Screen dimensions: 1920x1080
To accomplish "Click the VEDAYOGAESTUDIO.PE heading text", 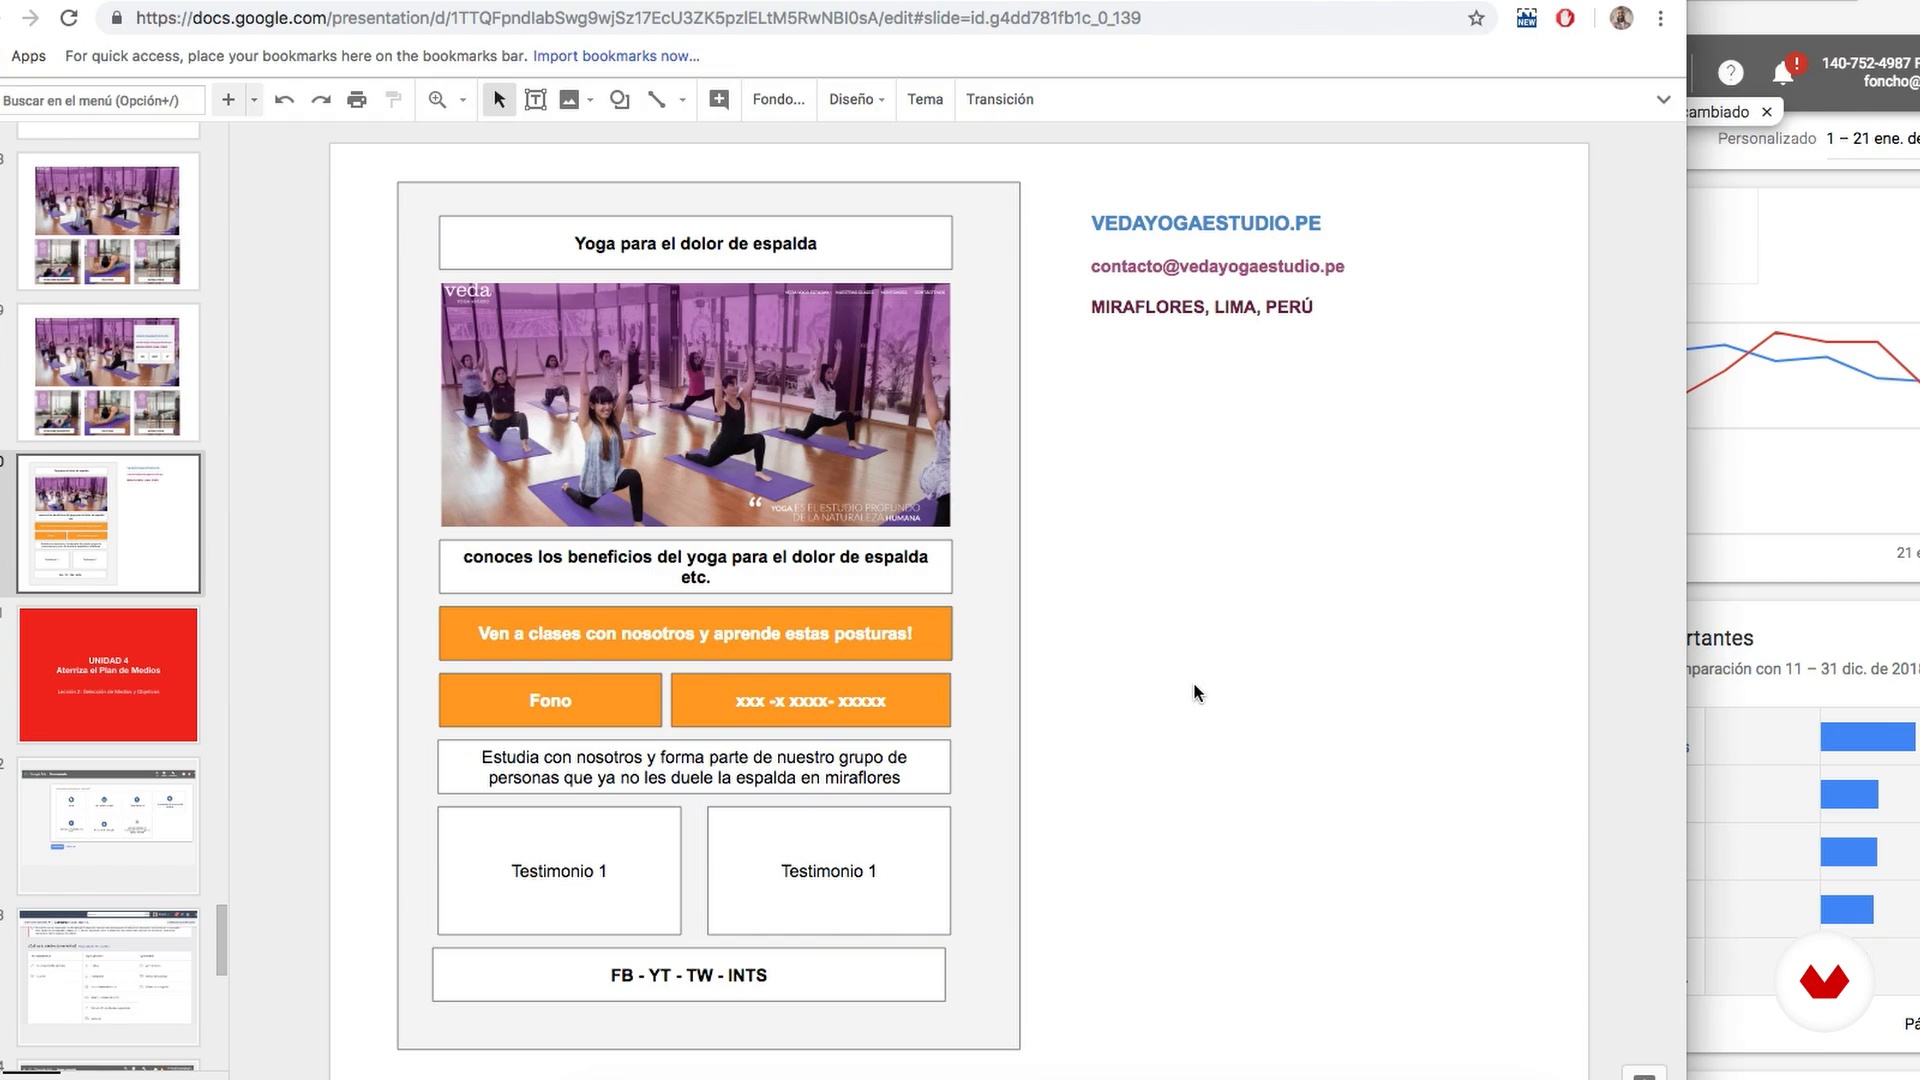I will pos(1205,223).
